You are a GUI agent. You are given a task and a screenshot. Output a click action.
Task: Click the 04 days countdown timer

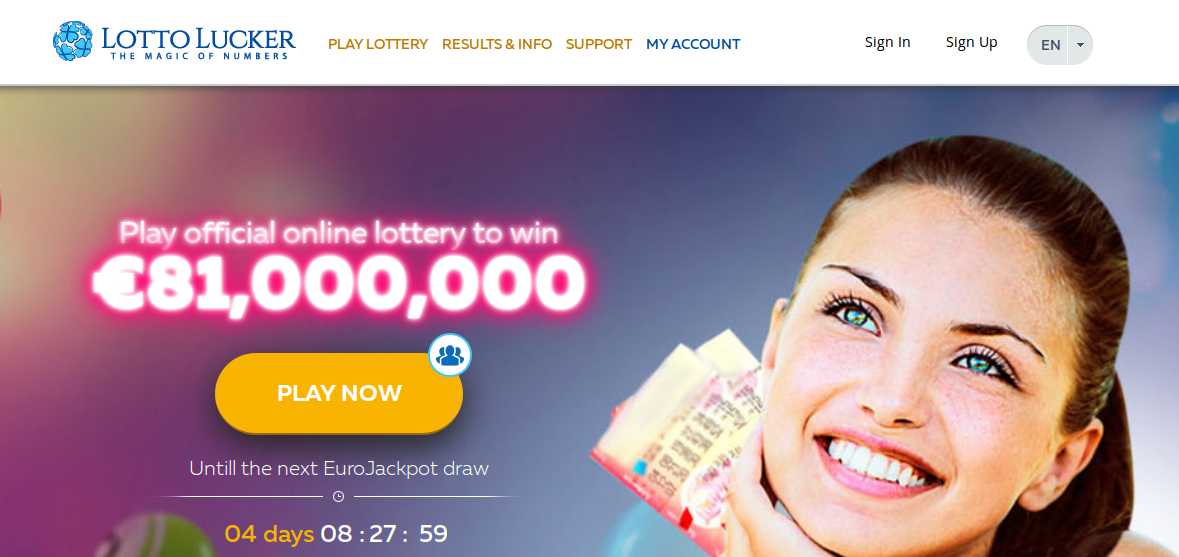point(336,534)
